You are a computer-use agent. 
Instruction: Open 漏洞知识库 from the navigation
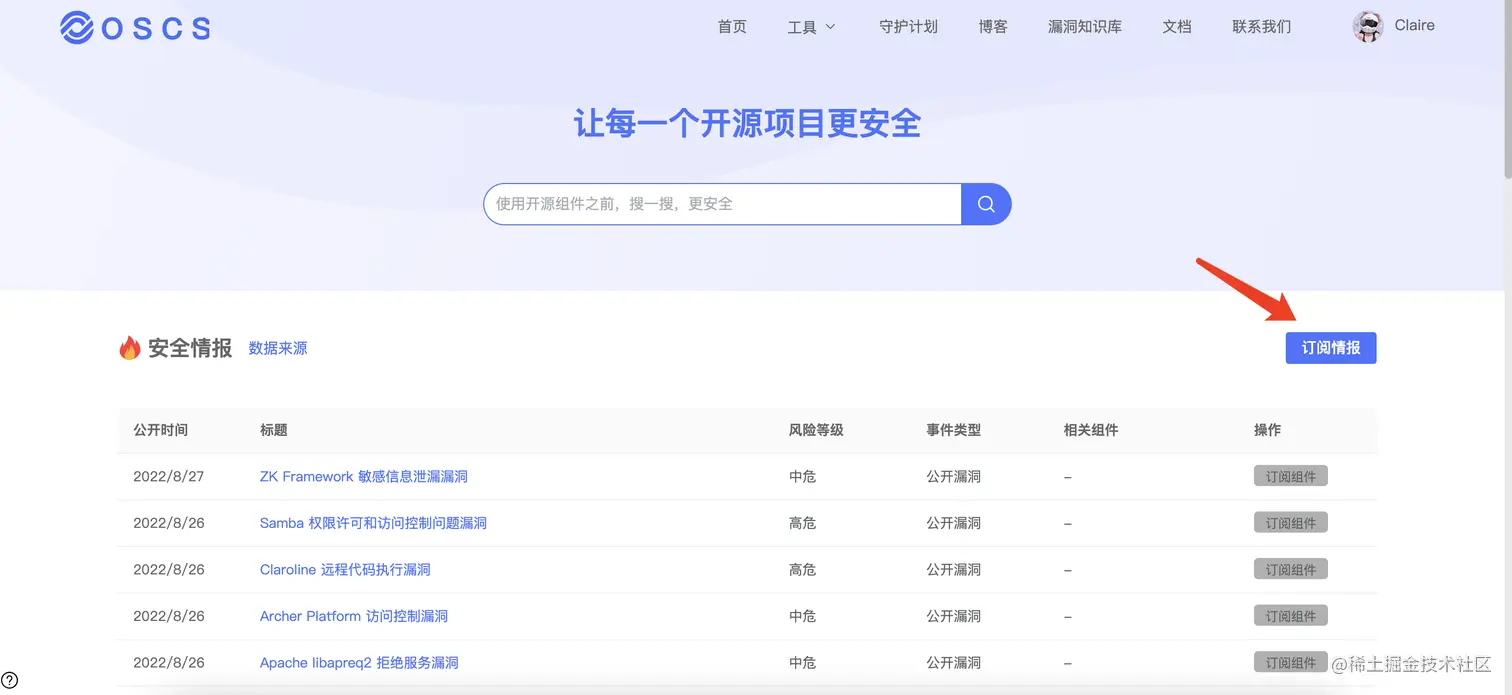pyautogui.click(x=1085, y=27)
